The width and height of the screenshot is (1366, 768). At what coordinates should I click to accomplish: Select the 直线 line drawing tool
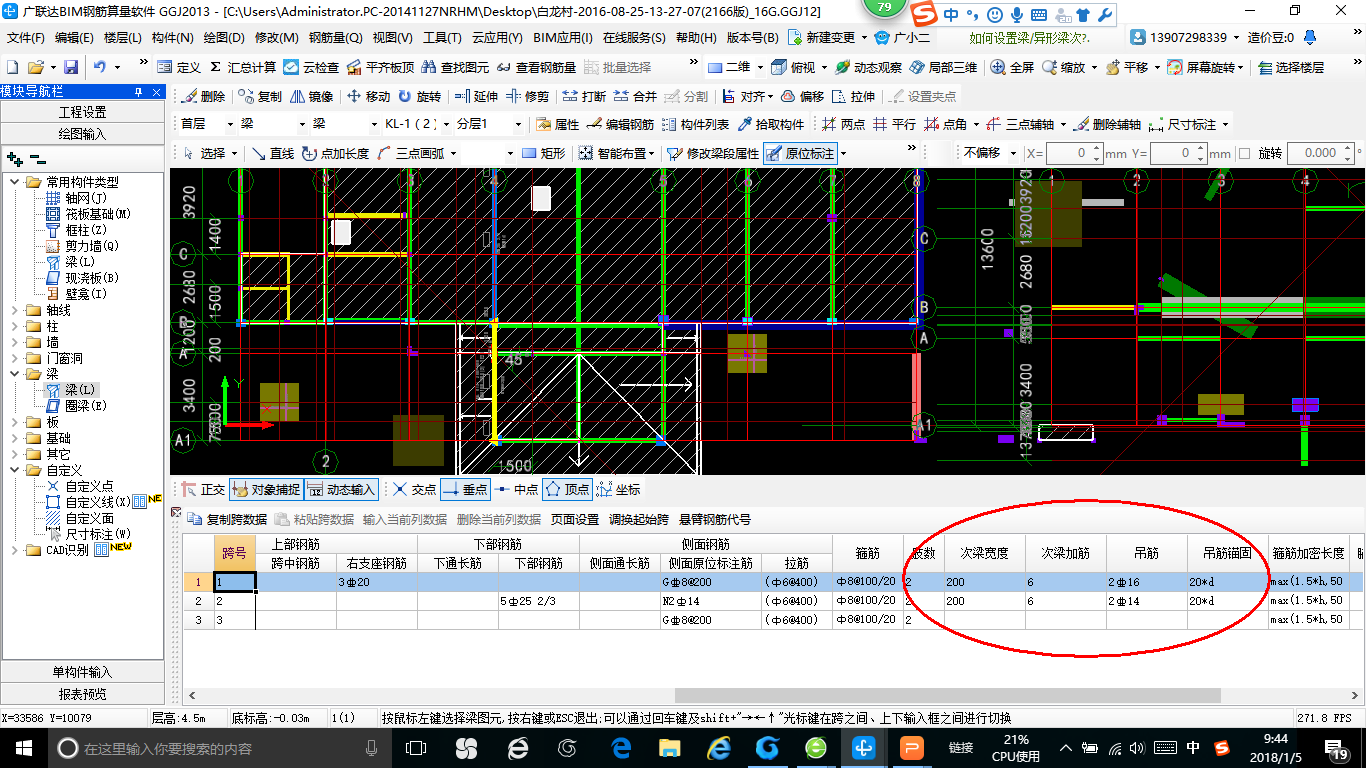coord(273,153)
